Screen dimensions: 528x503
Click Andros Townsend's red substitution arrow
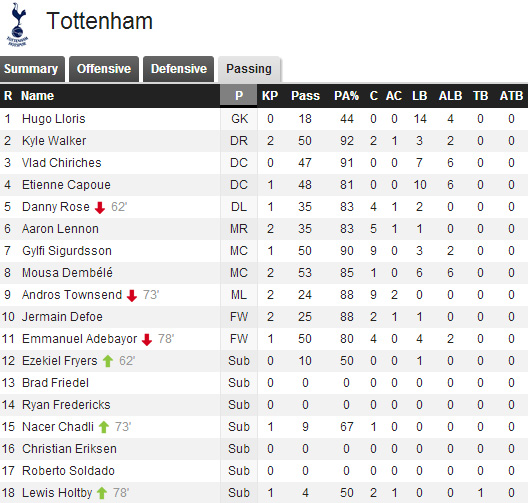pos(132,295)
